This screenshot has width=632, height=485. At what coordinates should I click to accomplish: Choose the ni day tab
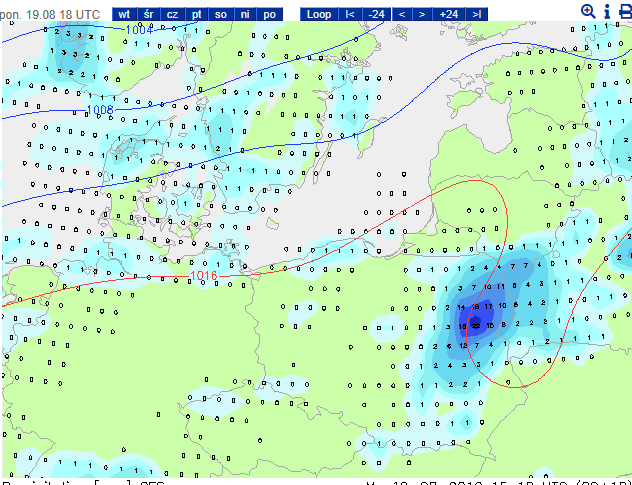[245, 14]
